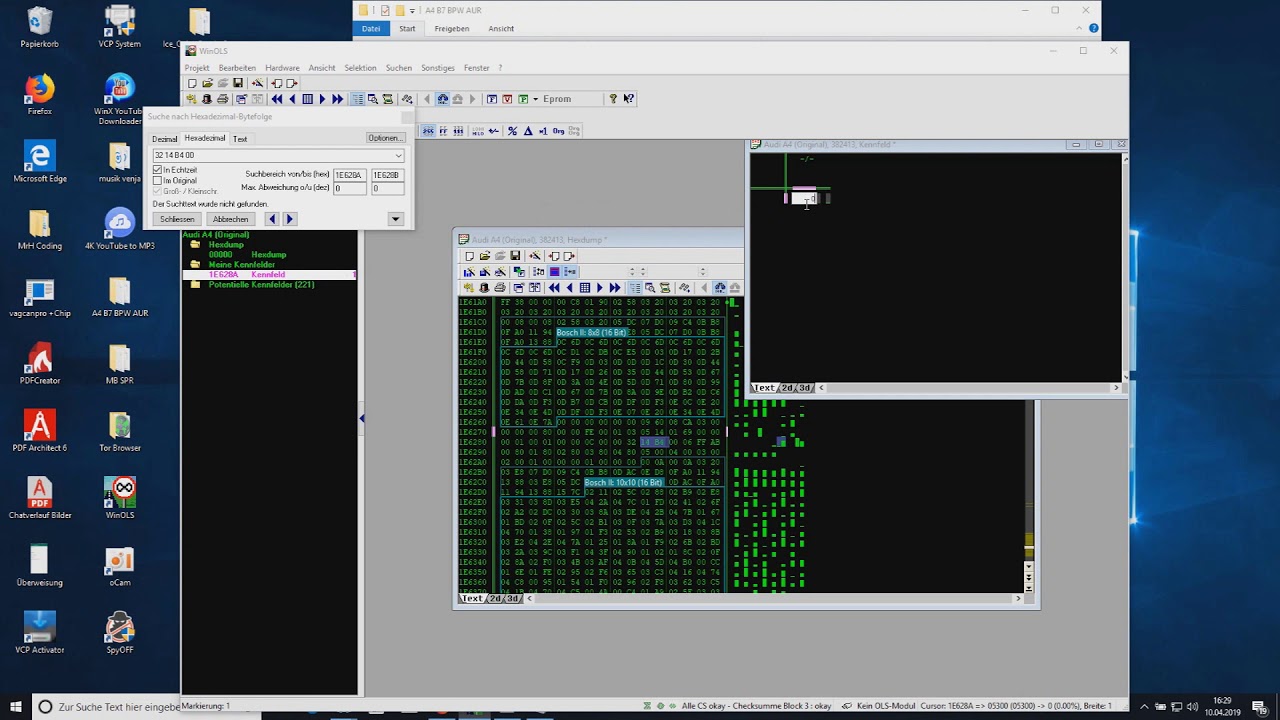Click the map grid icon in main toolbar
The image size is (1280, 720).
pos(308,99)
